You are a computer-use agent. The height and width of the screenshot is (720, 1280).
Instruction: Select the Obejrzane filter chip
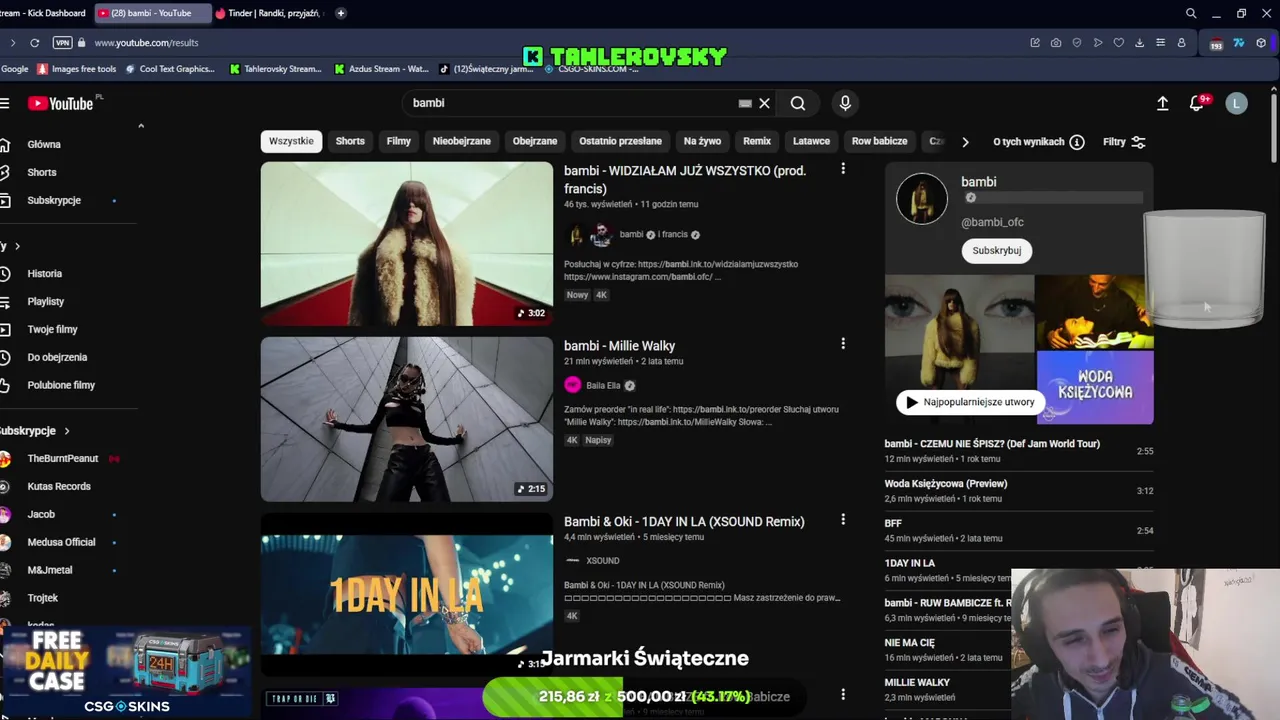point(535,141)
